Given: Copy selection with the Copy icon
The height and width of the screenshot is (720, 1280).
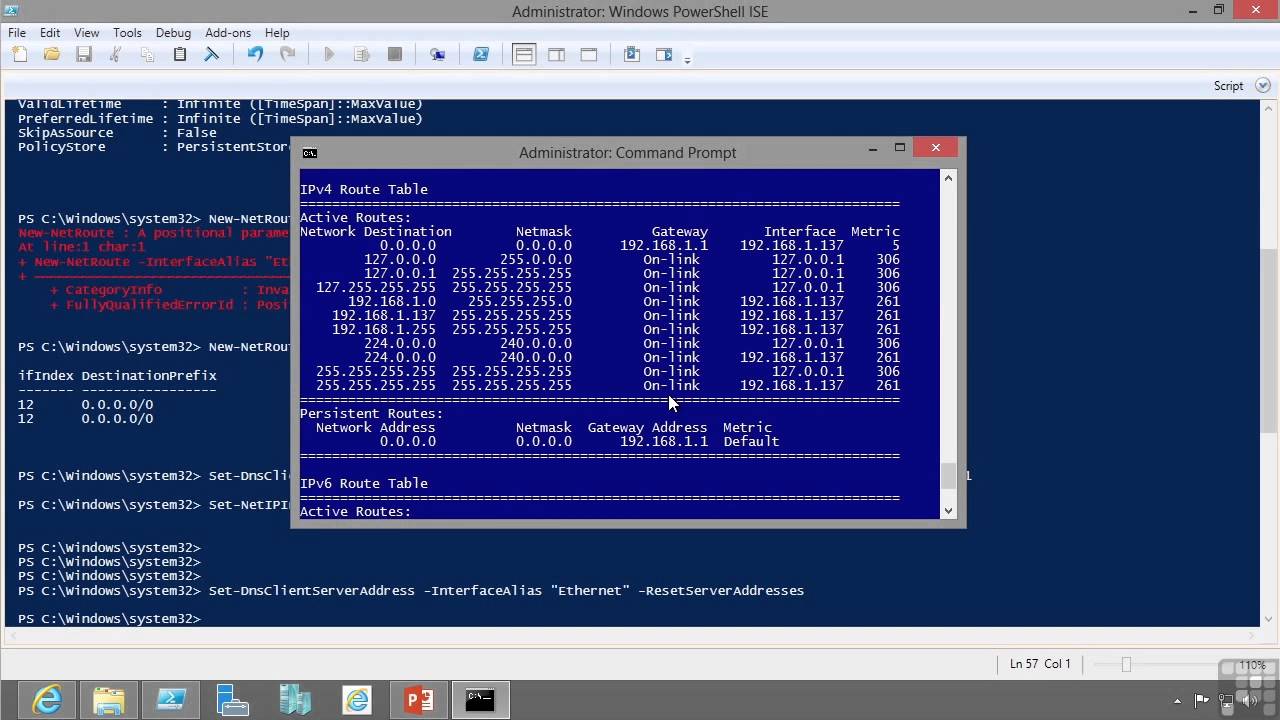Looking at the screenshot, I should tap(148, 55).
